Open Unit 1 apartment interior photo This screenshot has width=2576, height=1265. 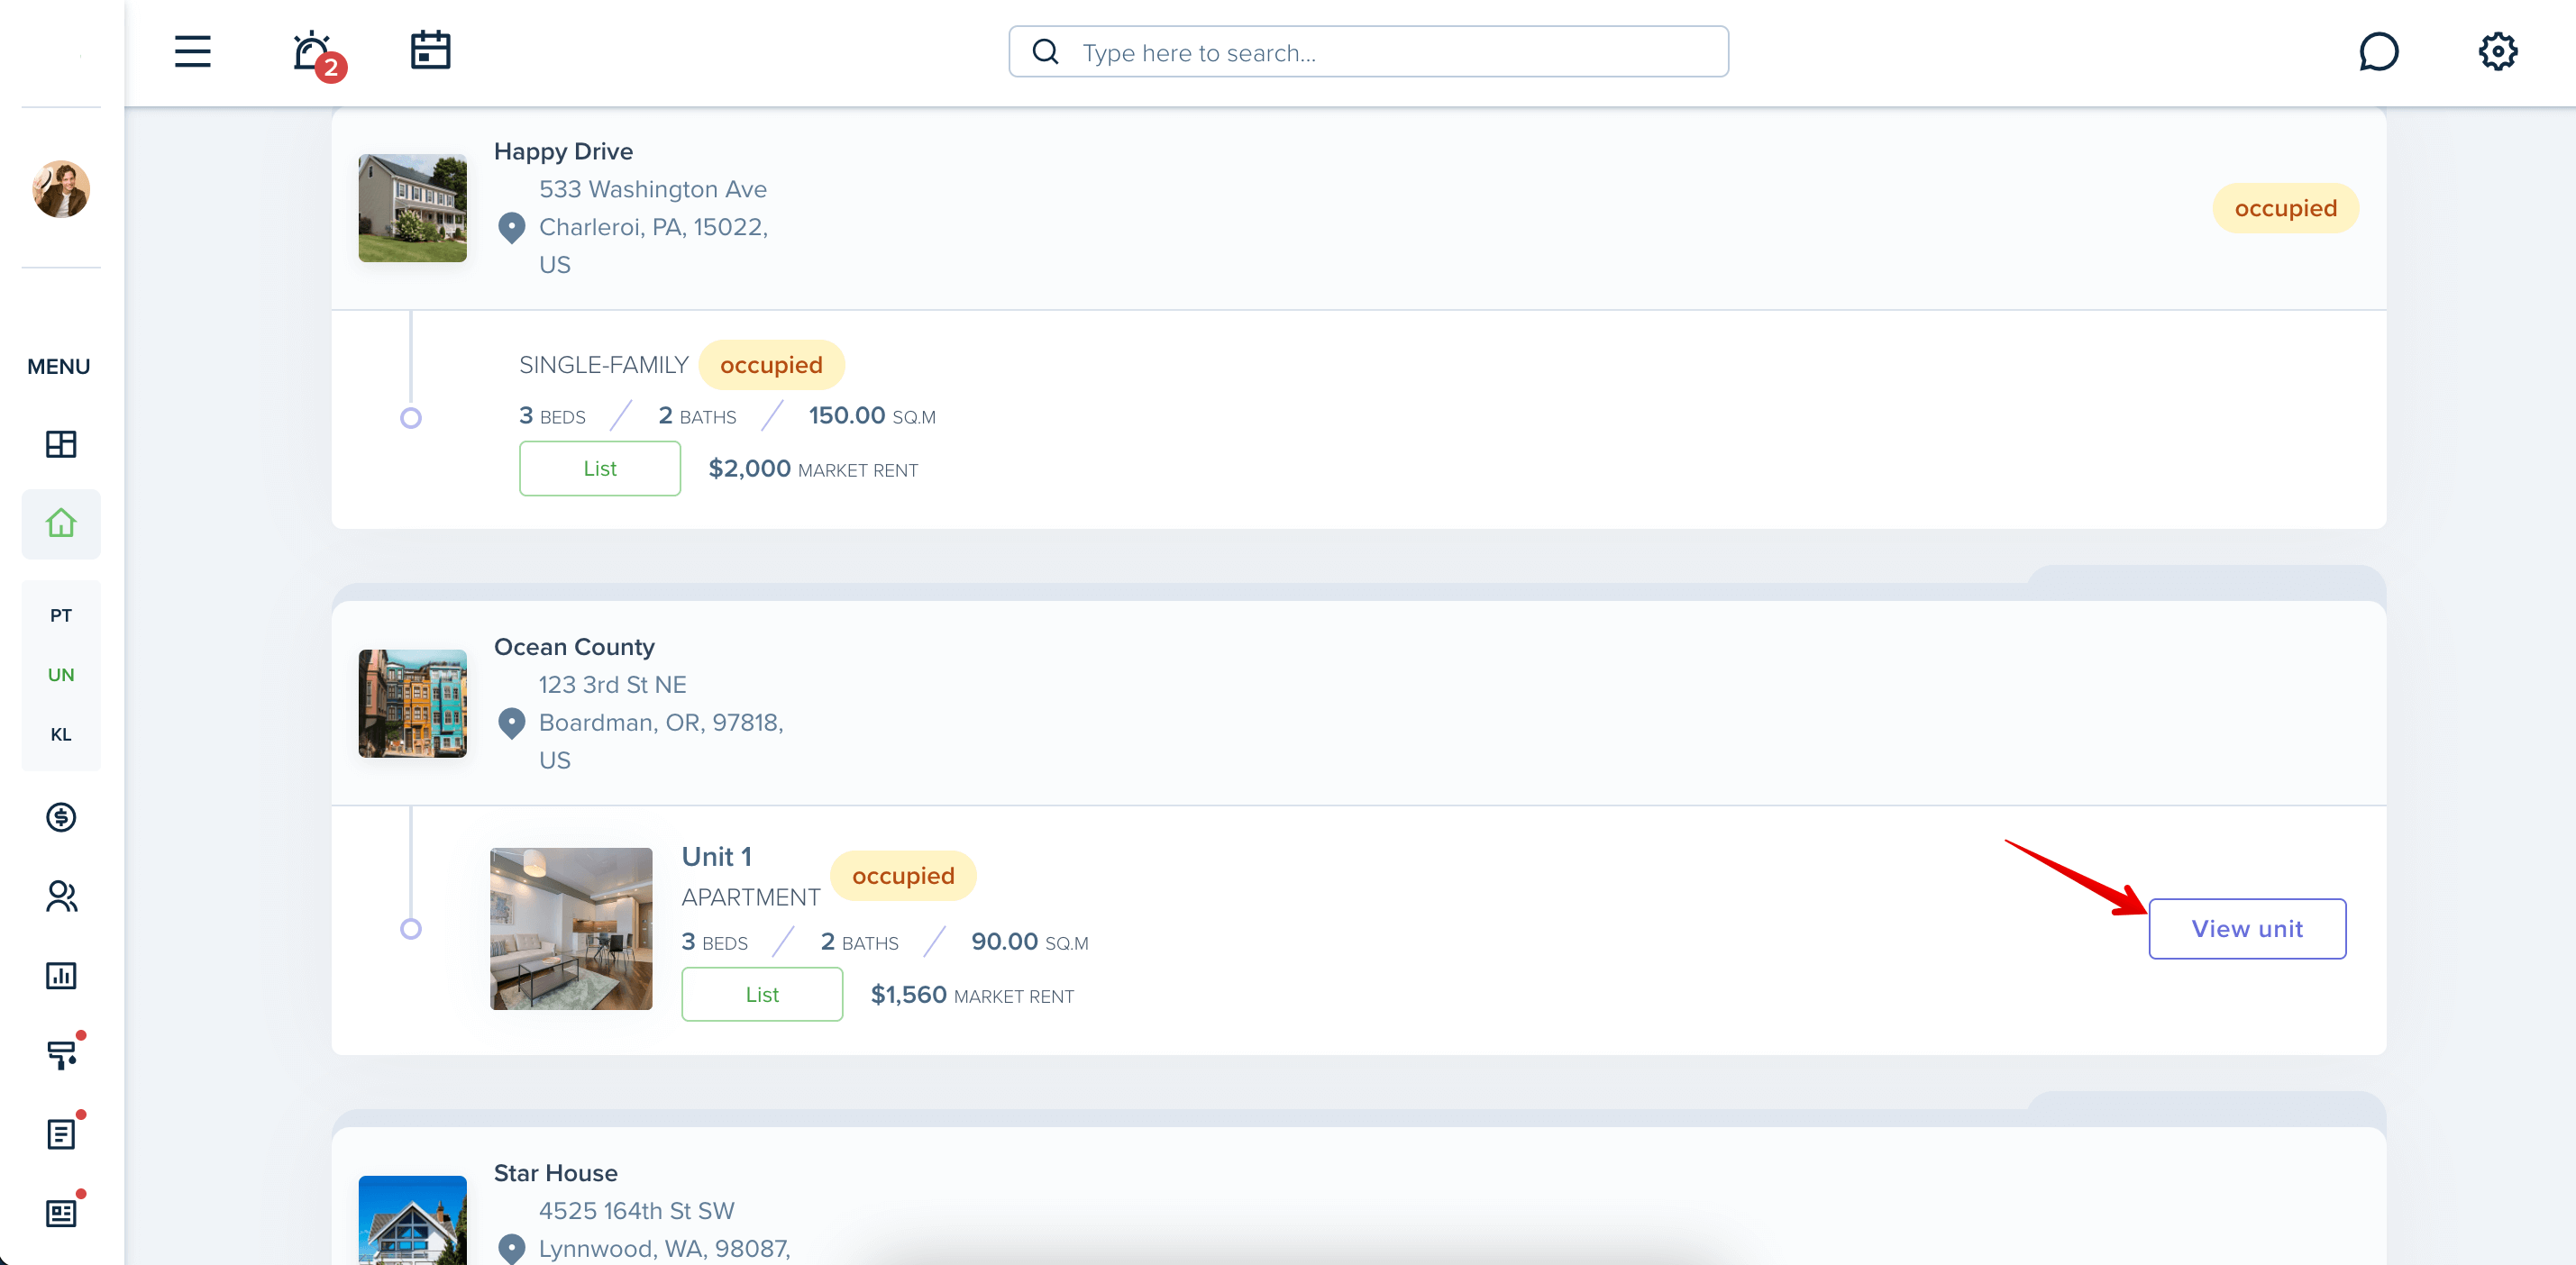(x=571, y=929)
